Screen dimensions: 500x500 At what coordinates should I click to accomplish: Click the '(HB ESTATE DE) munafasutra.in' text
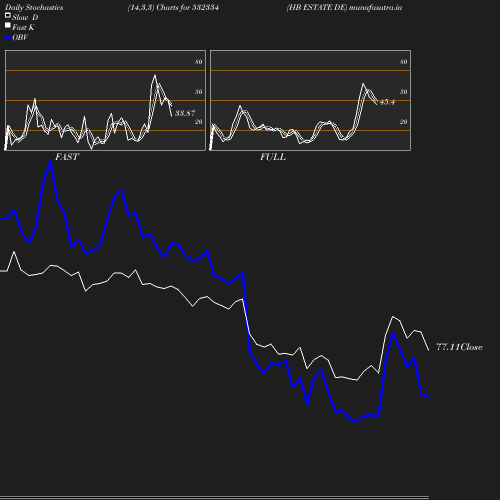pyautogui.click(x=344, y=7)
